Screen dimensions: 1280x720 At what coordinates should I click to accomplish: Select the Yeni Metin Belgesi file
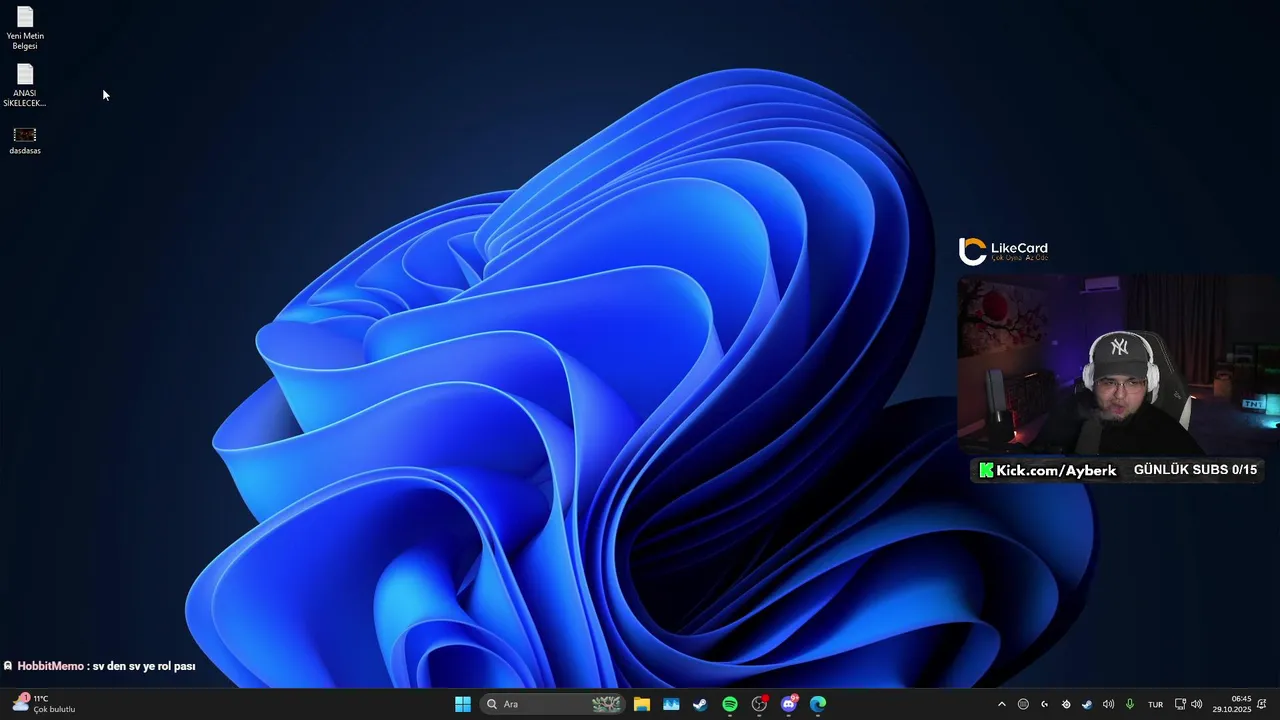tap(25, 28)
